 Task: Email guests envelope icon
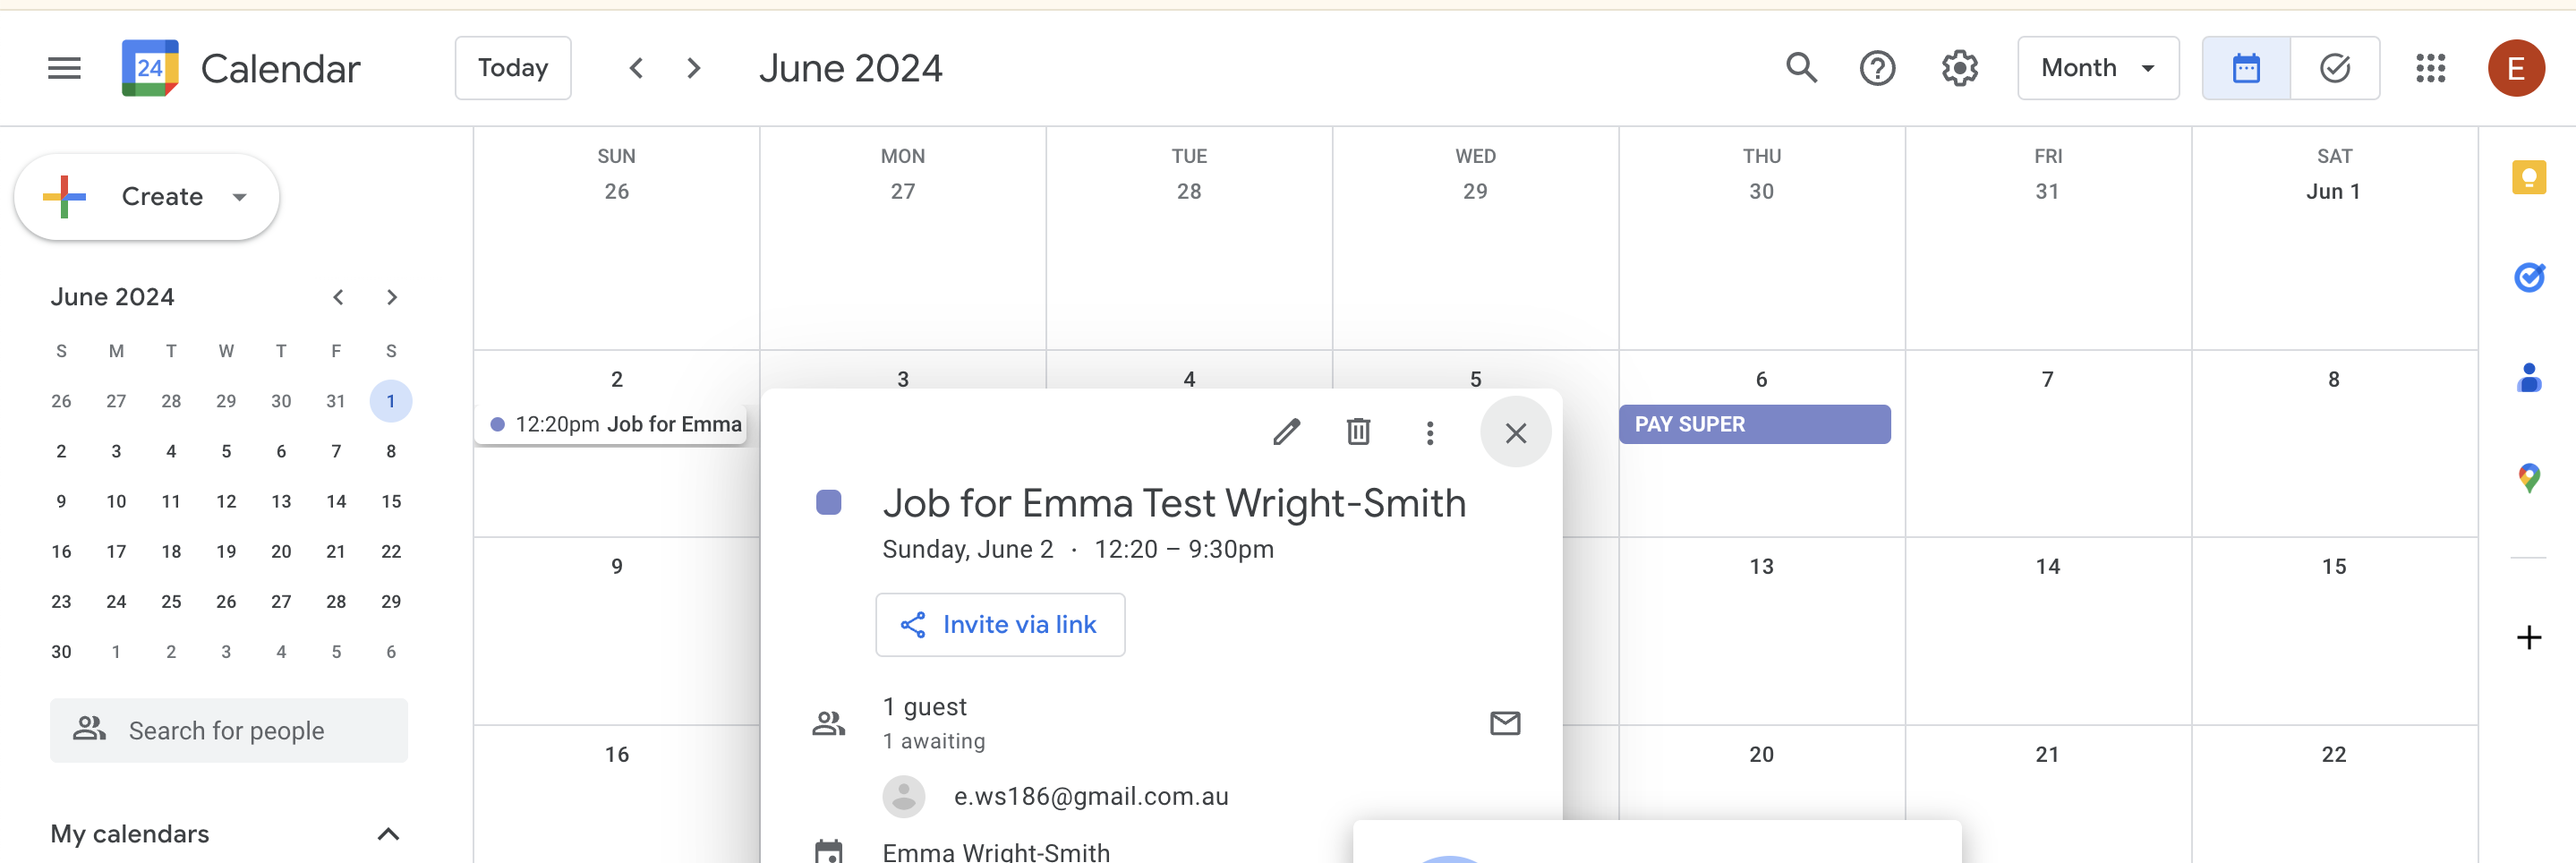(1504, 722)
